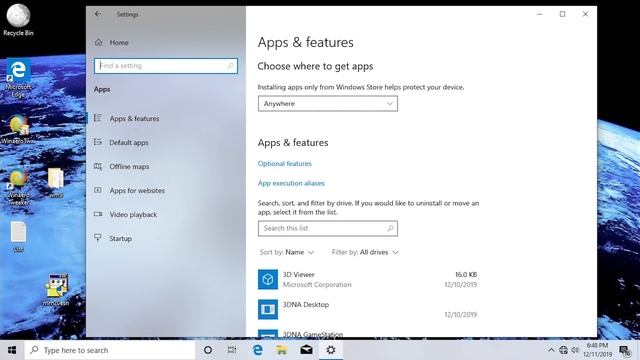Open Winaero Tweaker desktop shortcut
The image size is (640, 360).
18,187
